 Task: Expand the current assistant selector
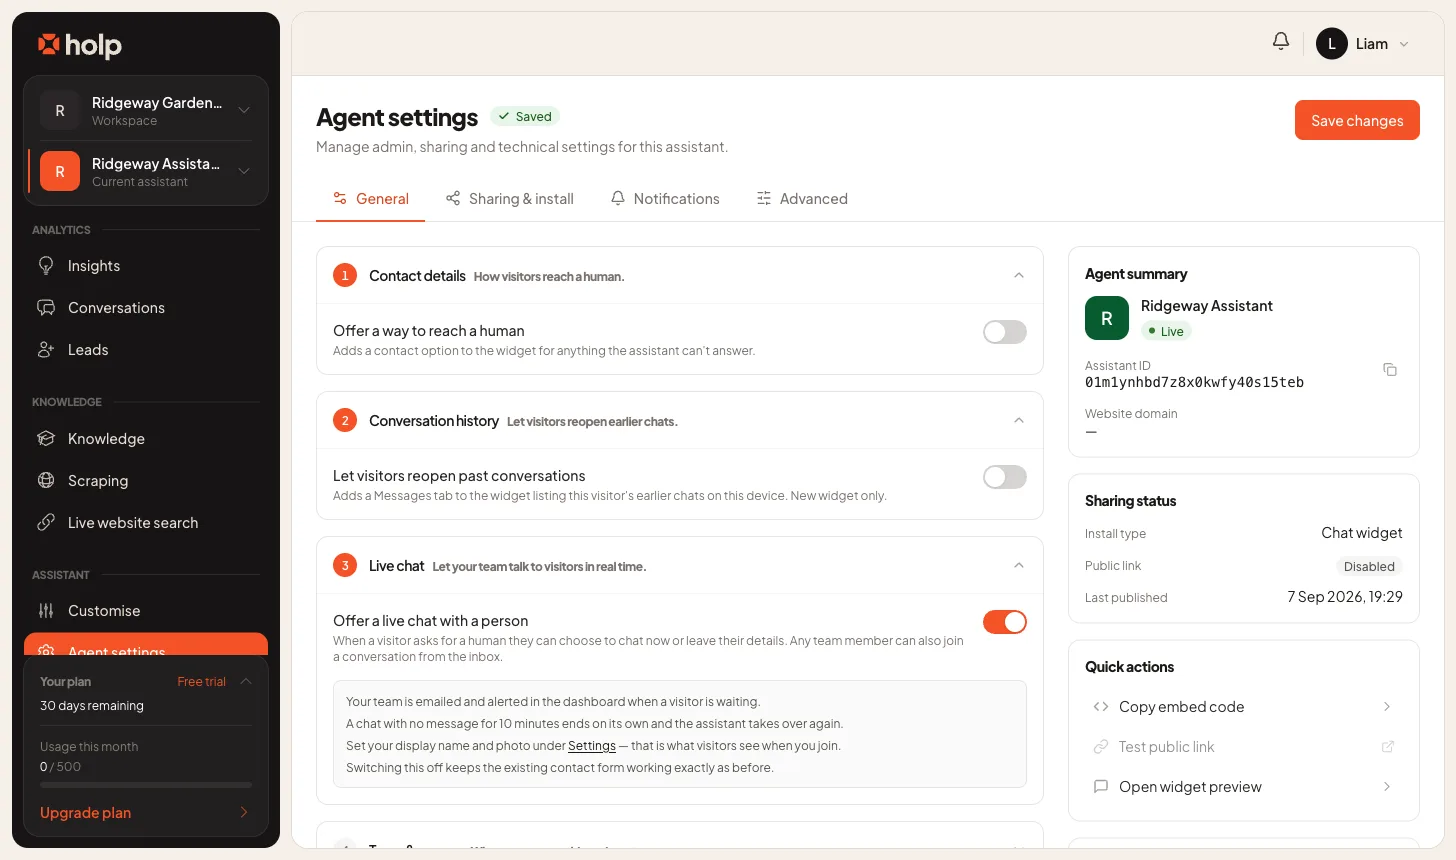pos(244,171)
